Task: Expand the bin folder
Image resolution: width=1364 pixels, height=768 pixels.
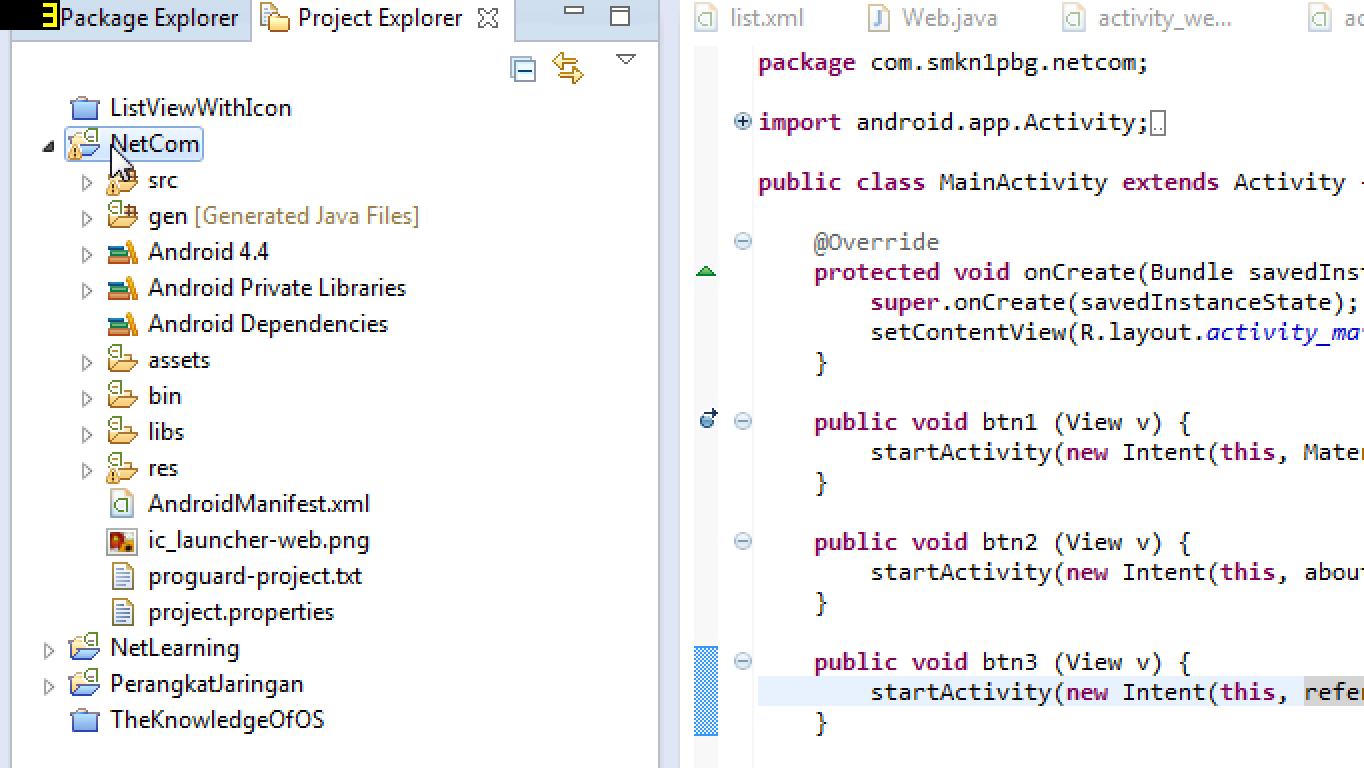Action: tap(87, 398)
